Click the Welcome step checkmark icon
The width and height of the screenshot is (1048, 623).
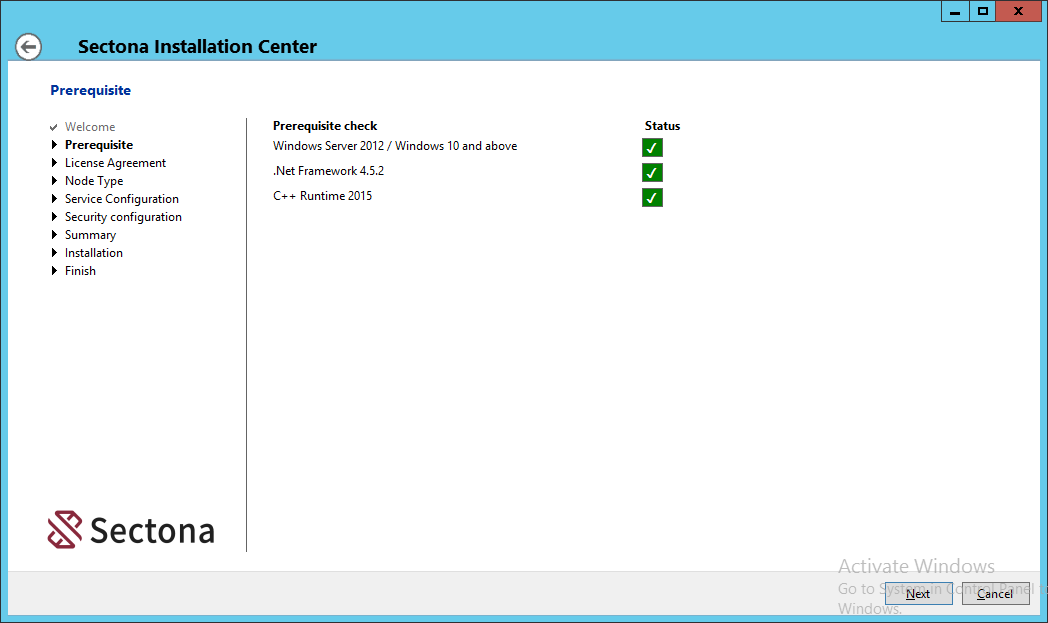coord(54,128)
